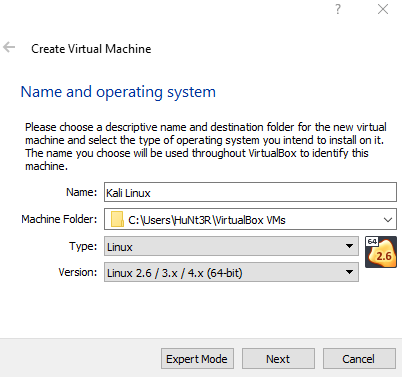Click into the Name field containing Kali Linux

[x=250, y=192]
